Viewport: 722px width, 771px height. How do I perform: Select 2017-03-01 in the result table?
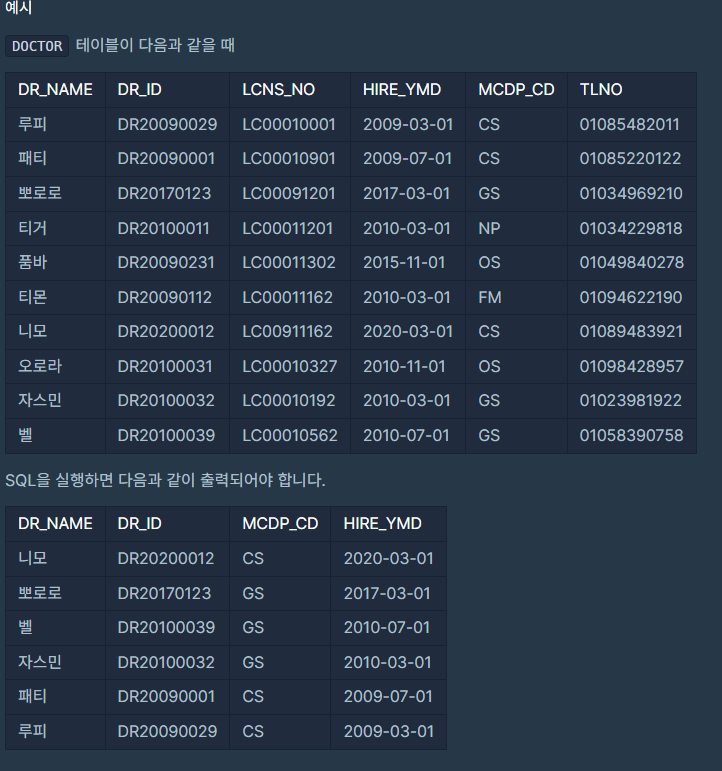click(387, 593)
